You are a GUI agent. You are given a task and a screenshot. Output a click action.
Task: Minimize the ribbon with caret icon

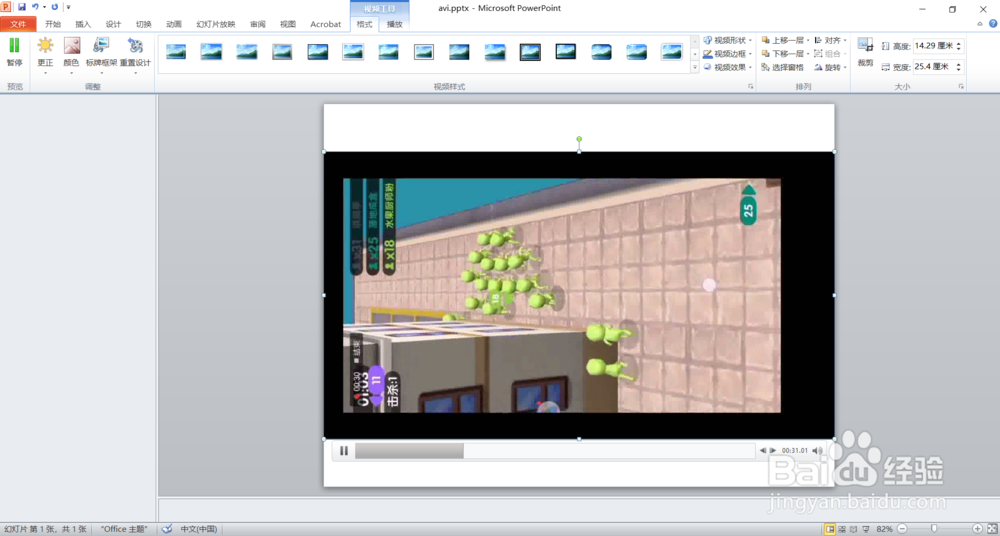click(980, 24)
